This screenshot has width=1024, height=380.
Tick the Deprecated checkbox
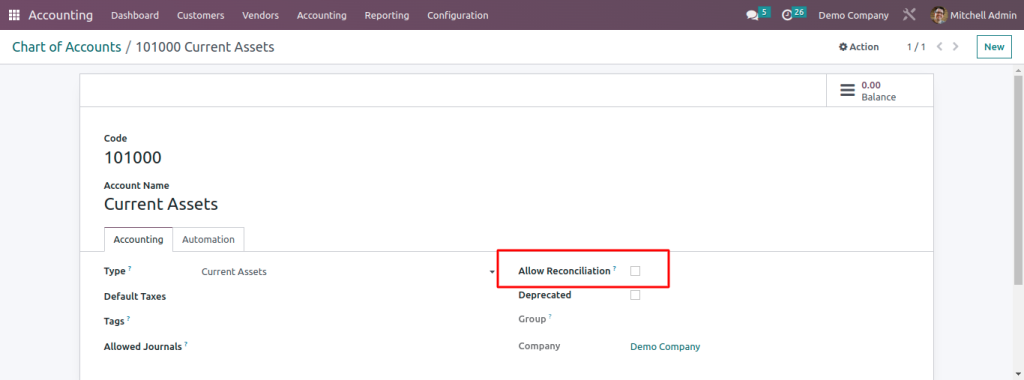[x=635, y=295]
